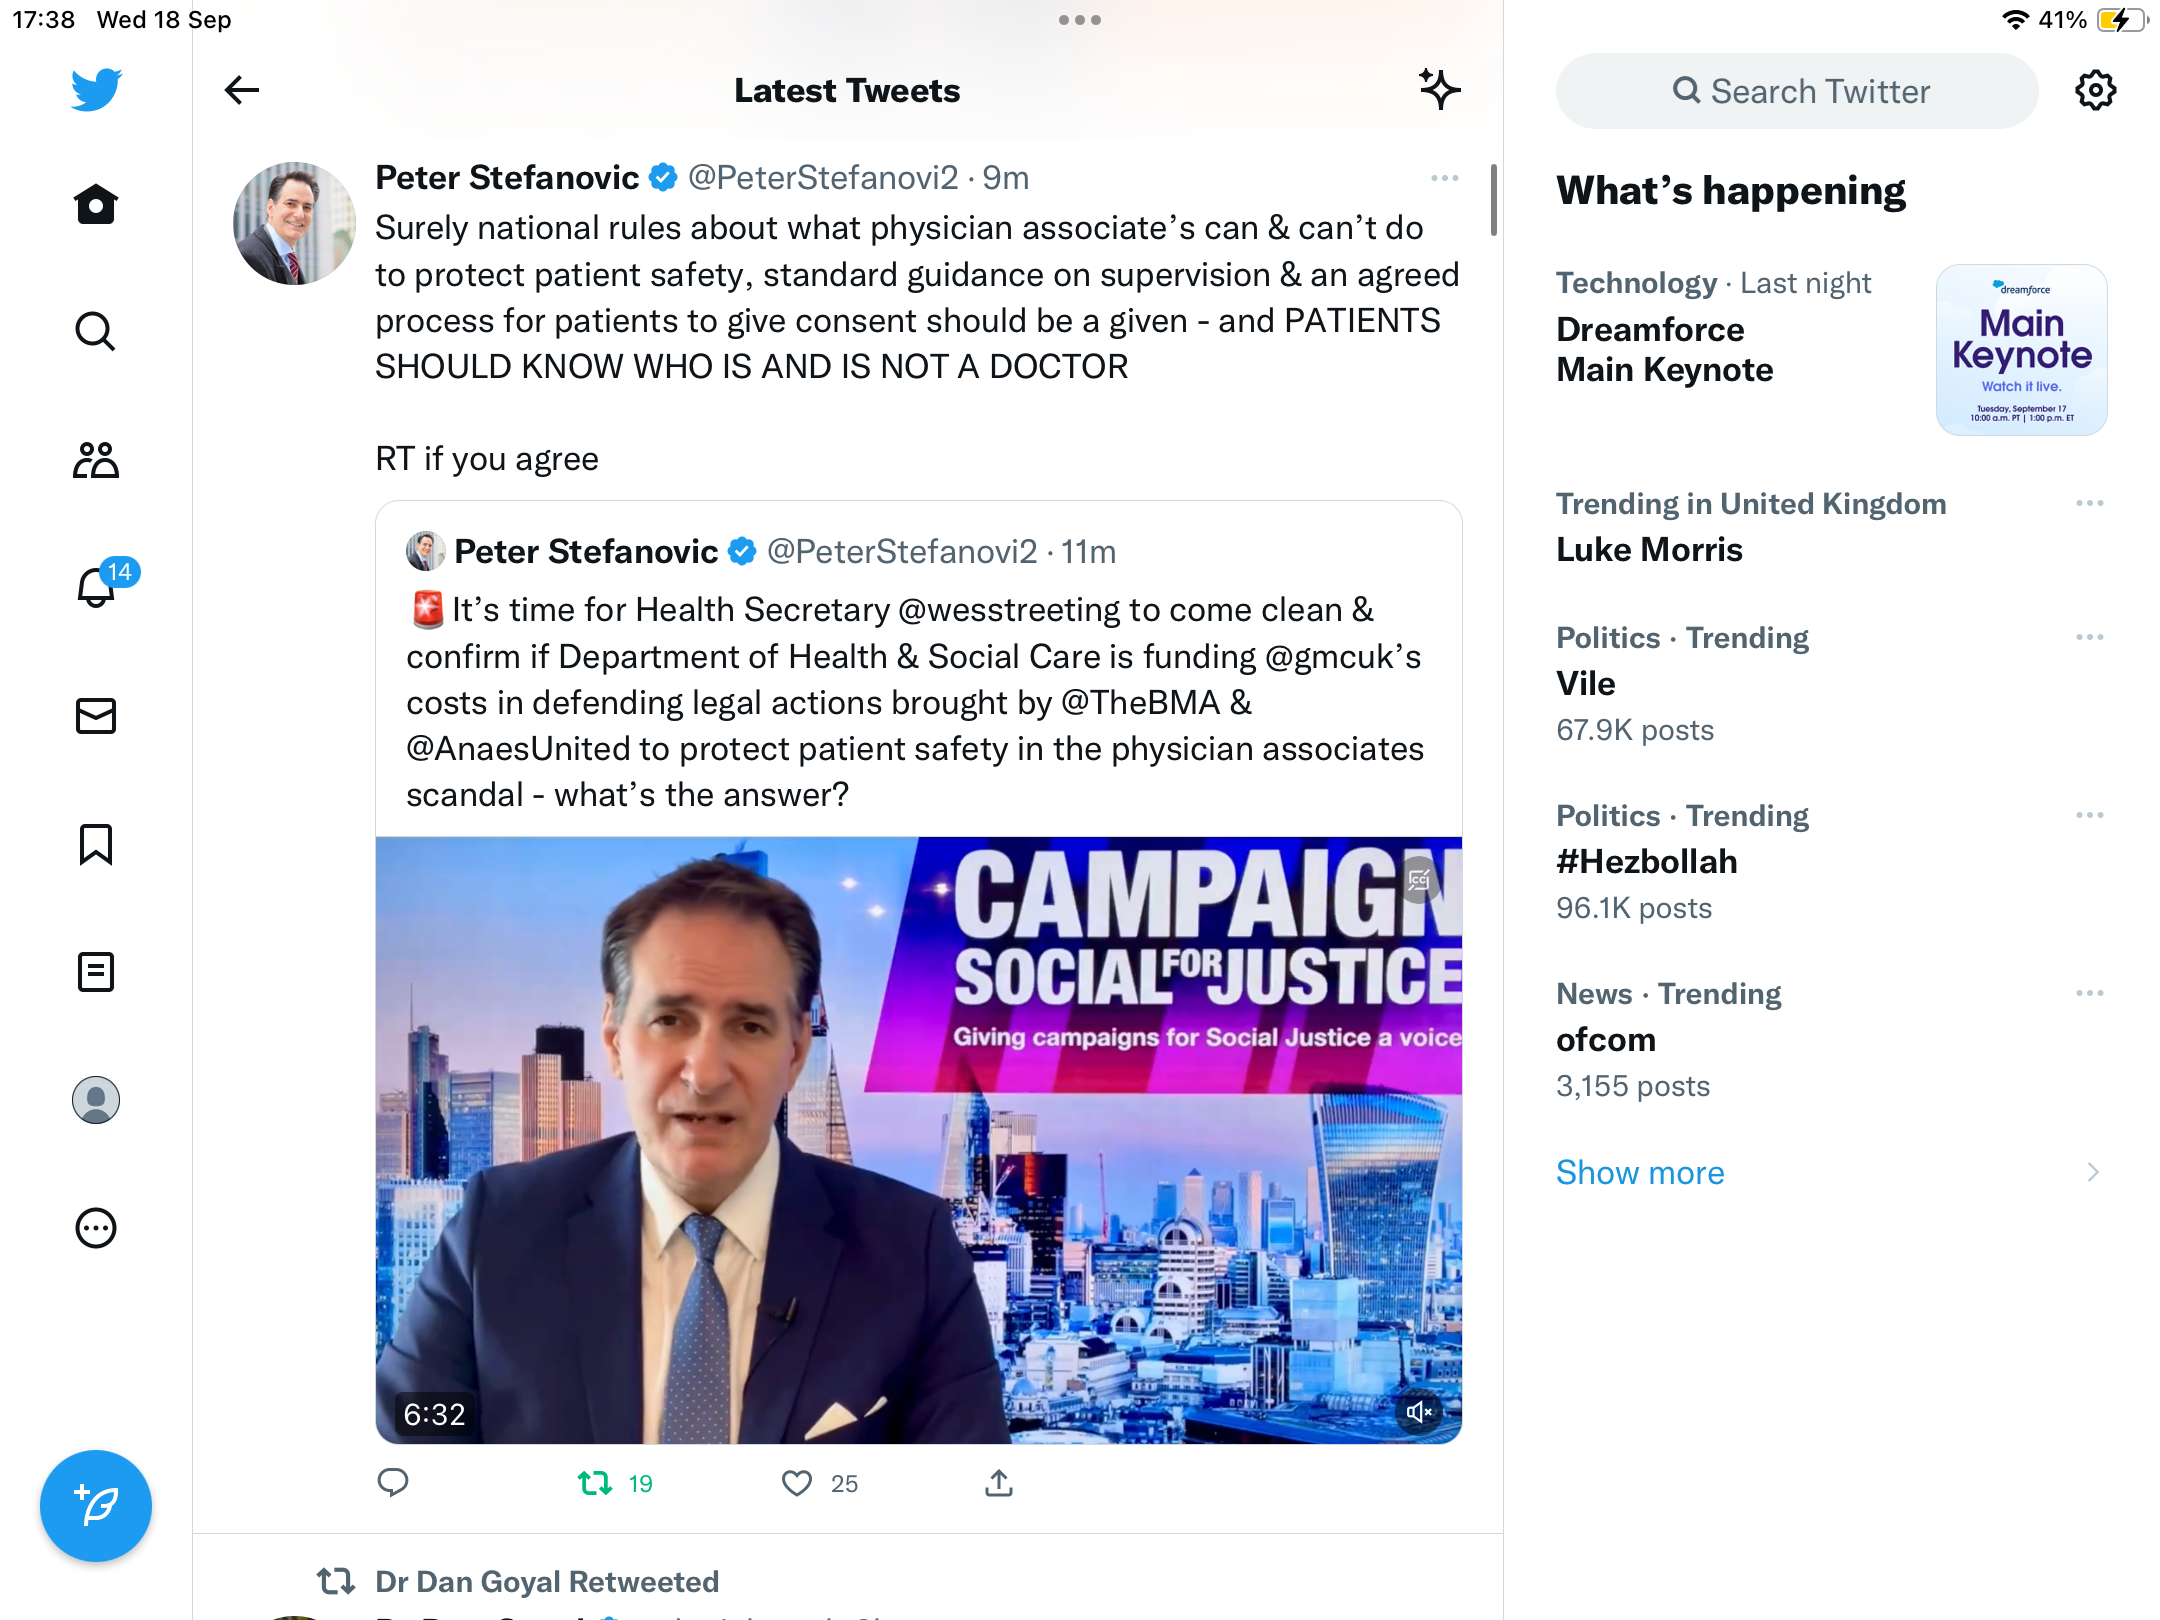This screenshot has width=2160, height=1620.
Task: Open more options for Peter Stefanovic's tweet
Action: tap(1444, 178)
